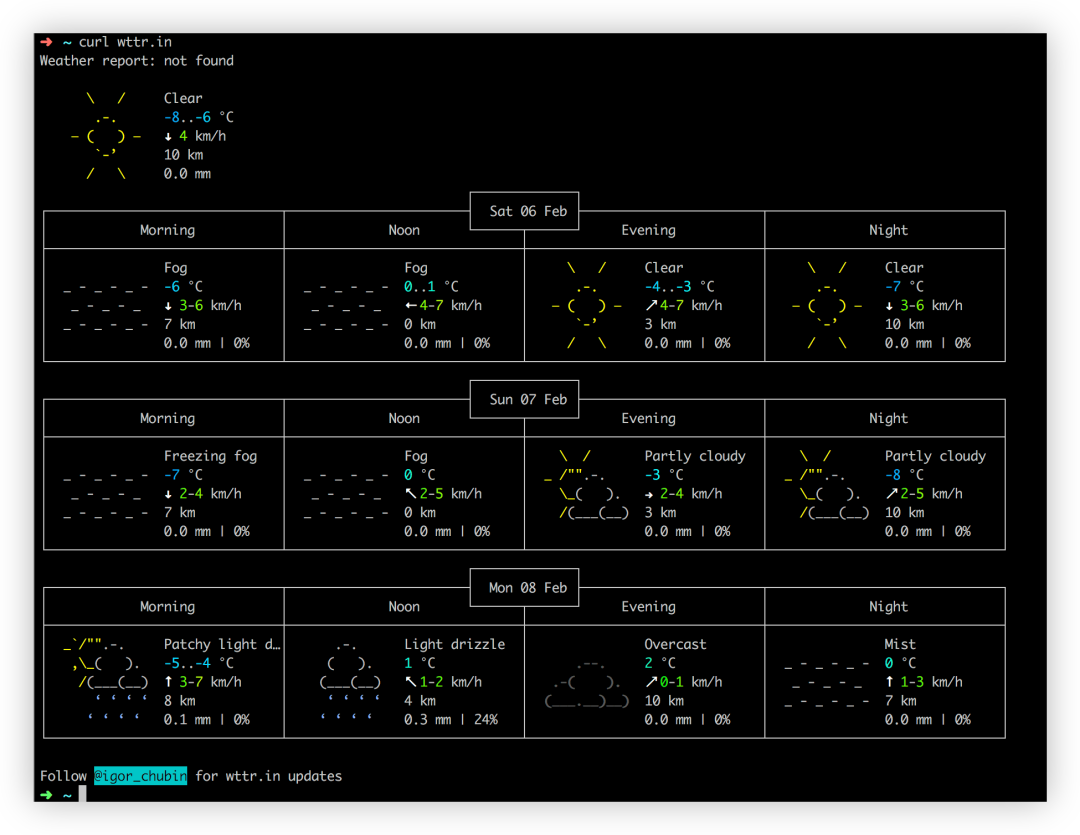Click Monday Morning temperature '-5..-4 °C'
1080x835 pixels.
199,663
